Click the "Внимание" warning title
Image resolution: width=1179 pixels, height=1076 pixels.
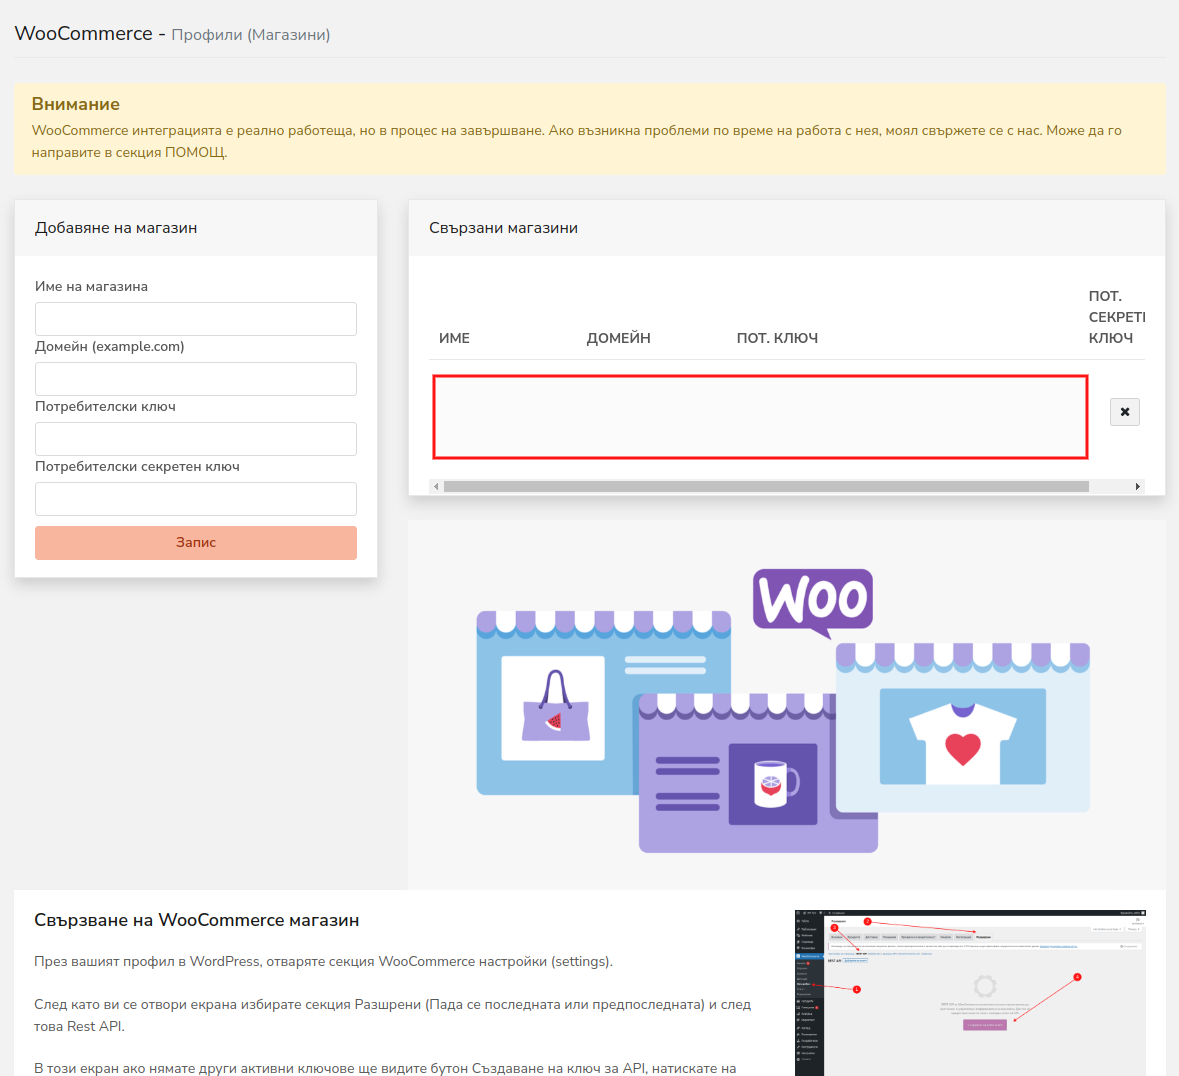[75, 104]
